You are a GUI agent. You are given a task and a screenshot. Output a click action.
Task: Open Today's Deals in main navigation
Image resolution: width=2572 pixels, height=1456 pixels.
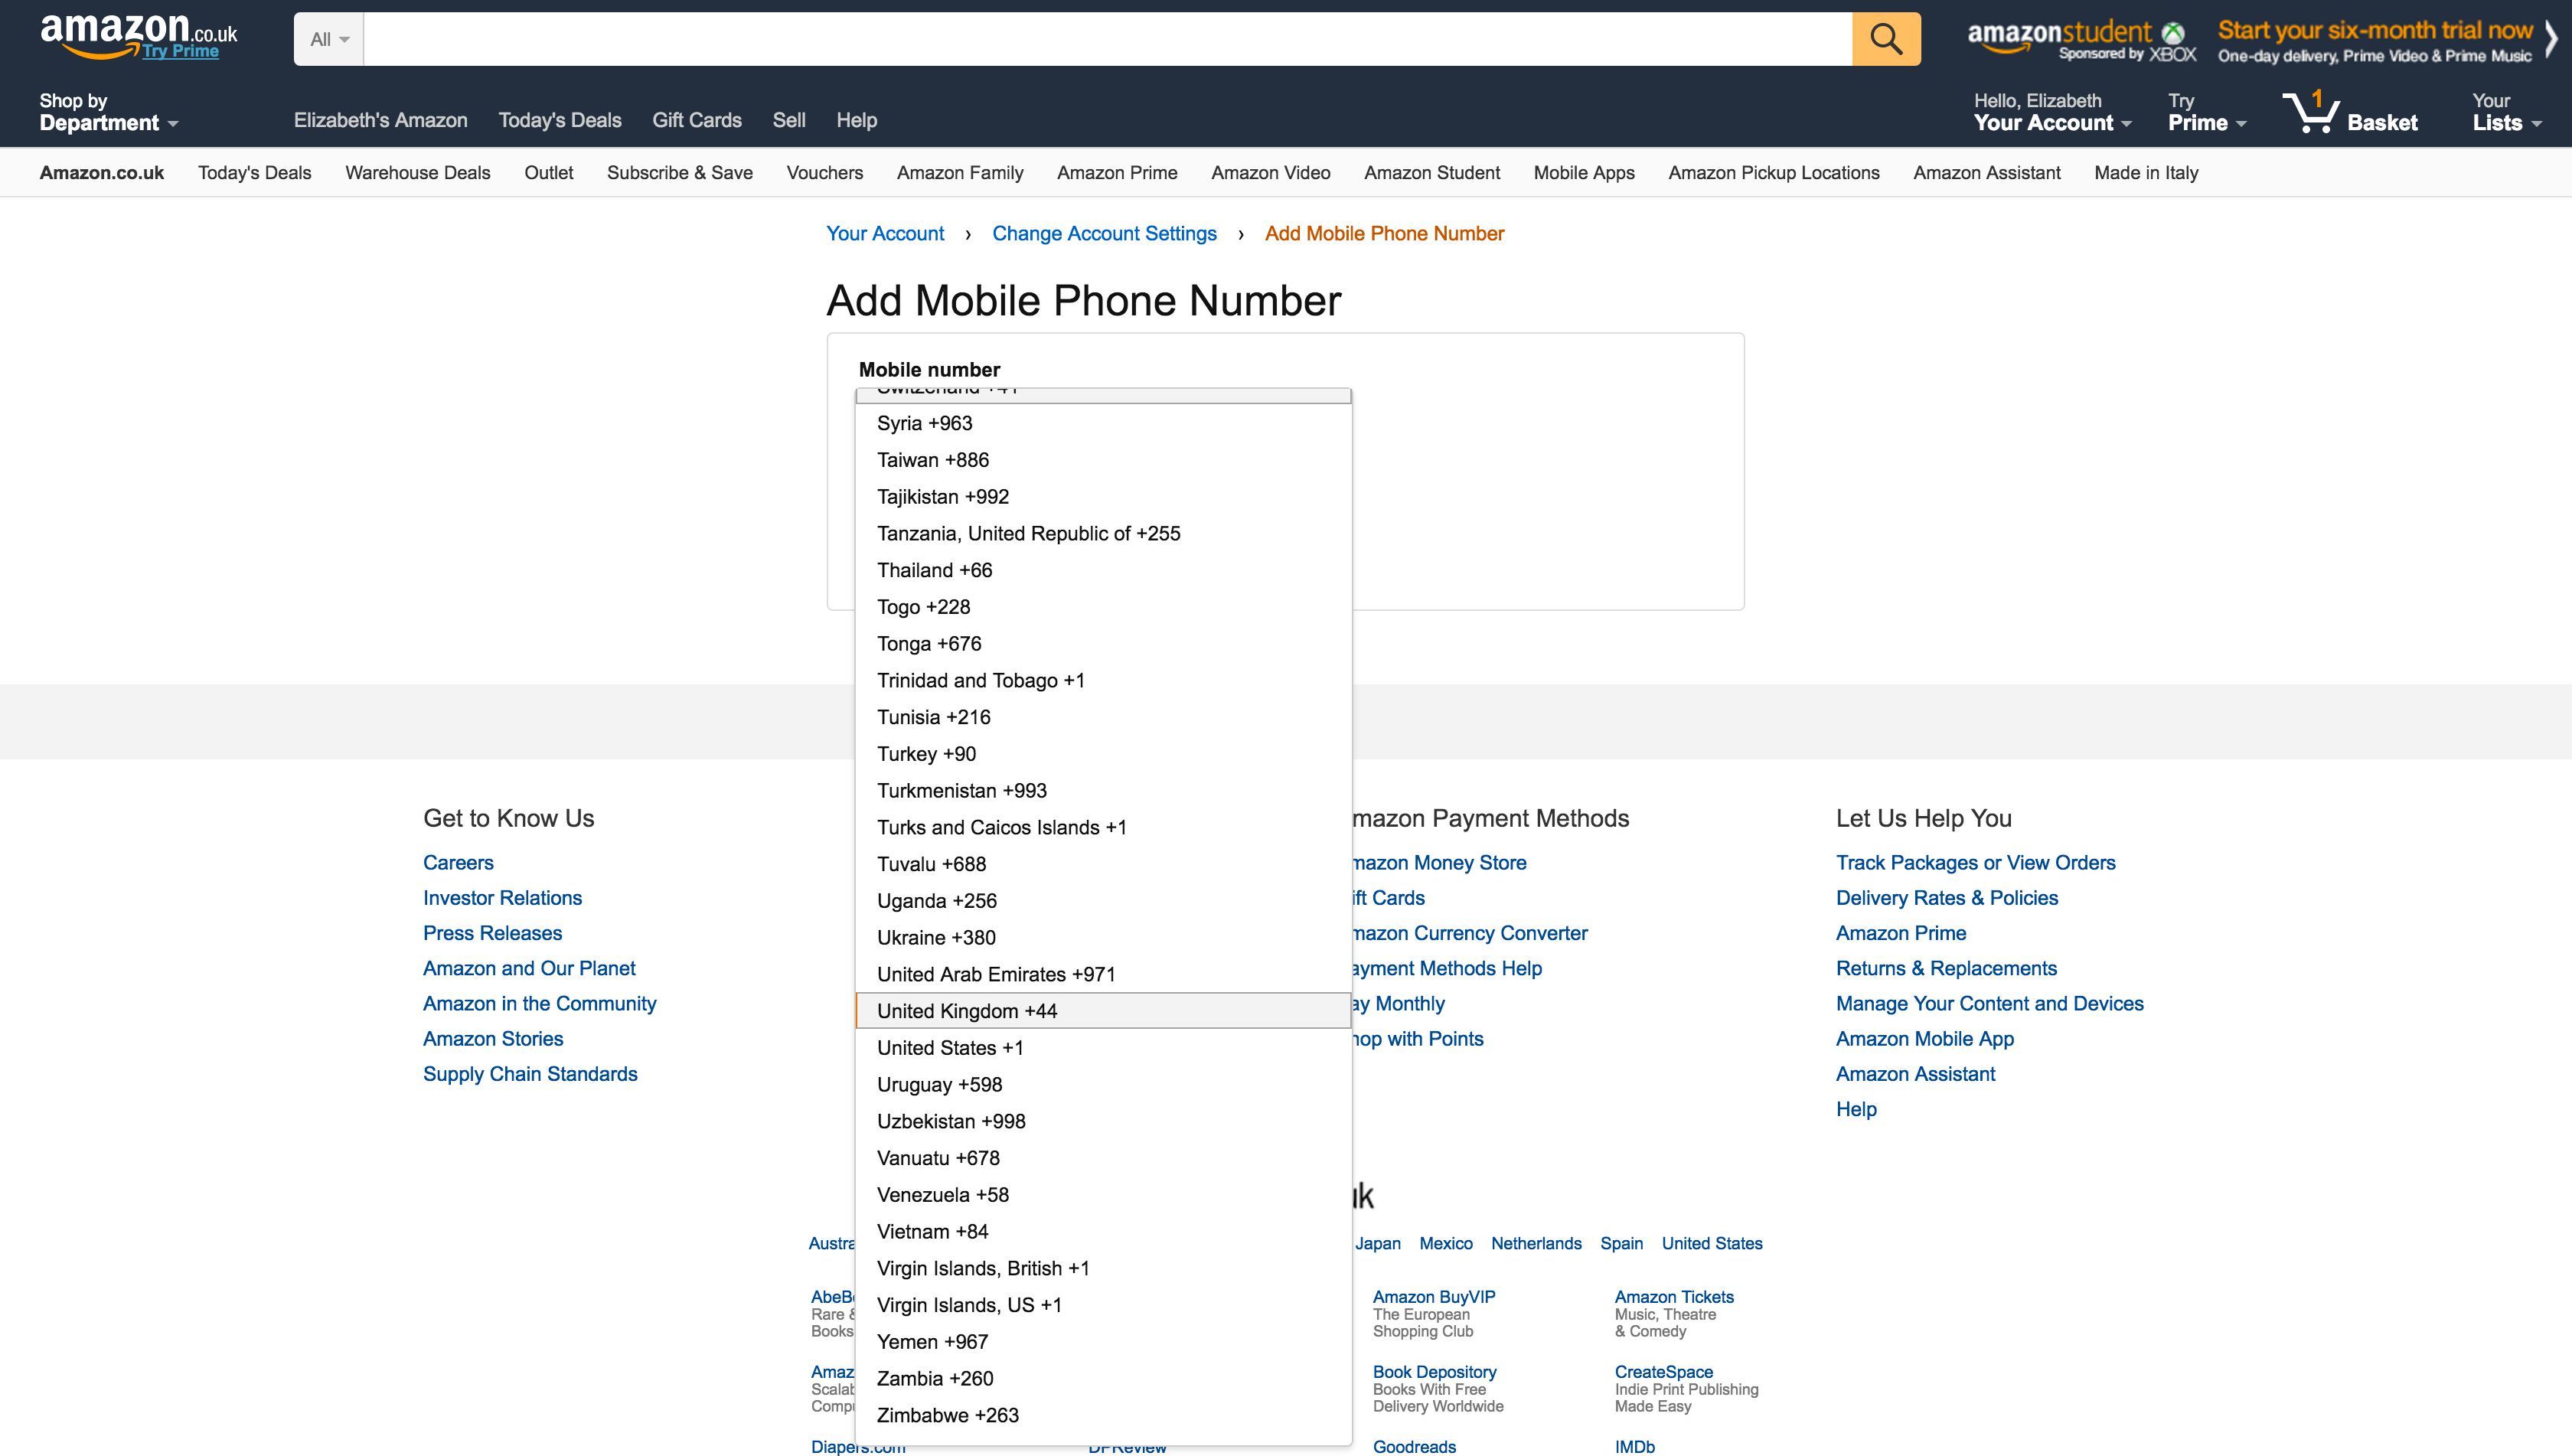(x=559, y=120)
